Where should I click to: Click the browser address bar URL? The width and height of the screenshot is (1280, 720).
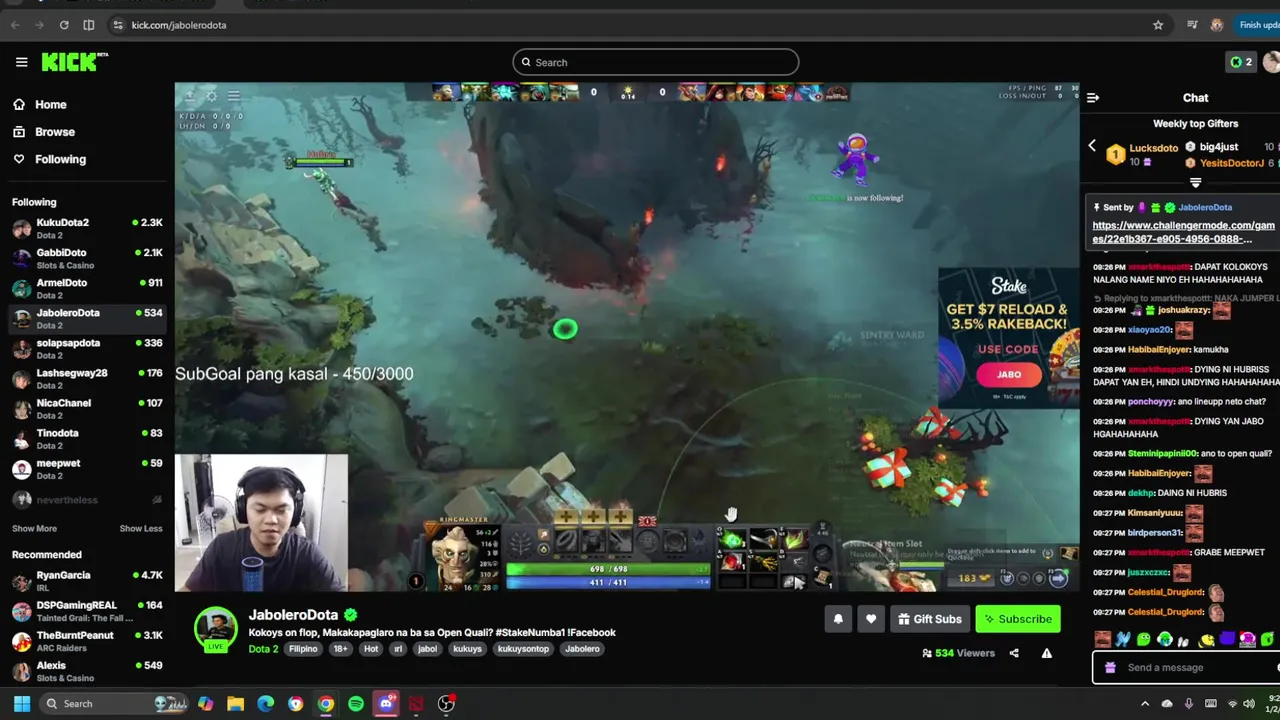coord(179,25)
